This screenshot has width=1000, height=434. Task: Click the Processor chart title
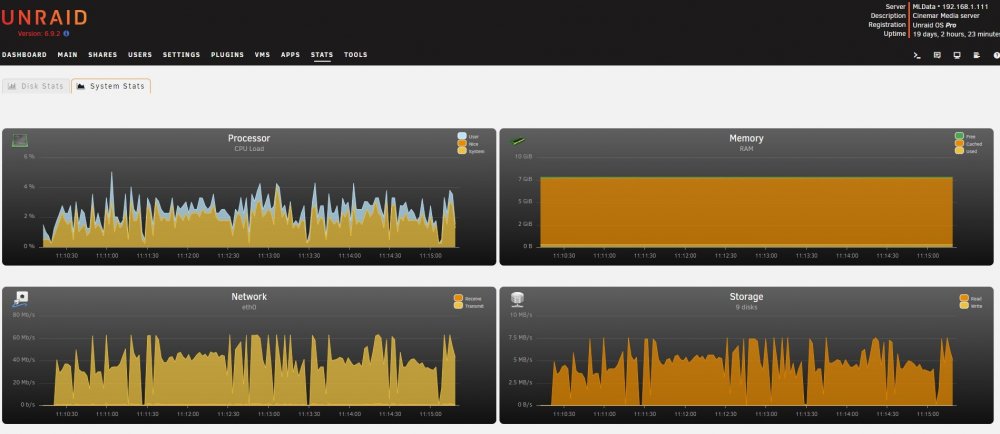249,138
